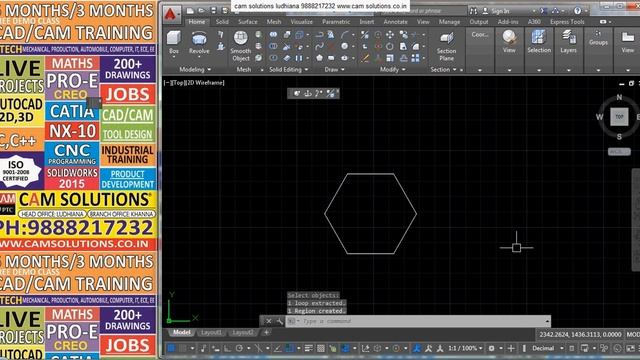
Task: Toggle Transparency display in status bar
Action: (321, 348)
